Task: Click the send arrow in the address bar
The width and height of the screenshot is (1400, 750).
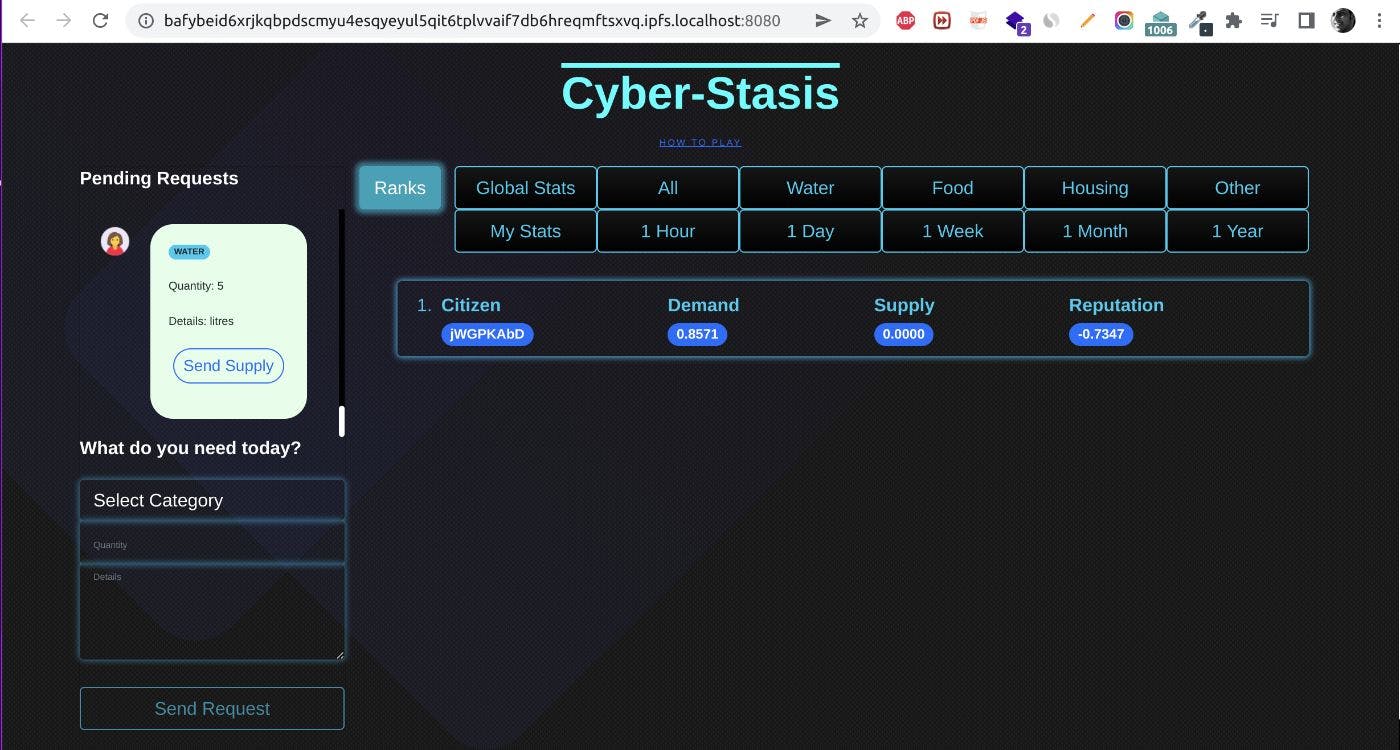Action: click(823, 20)
